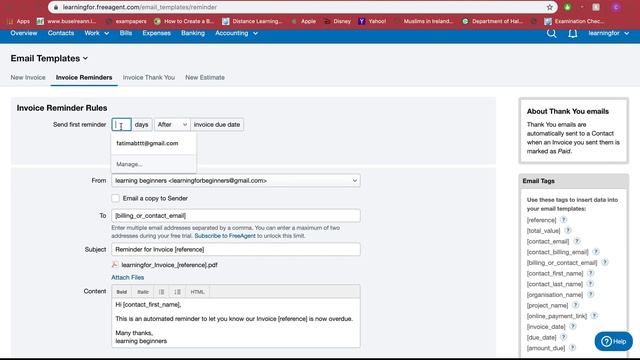Open the search magnifier in navbar
The image size is (640, 360).
click(x=551, y=33)
